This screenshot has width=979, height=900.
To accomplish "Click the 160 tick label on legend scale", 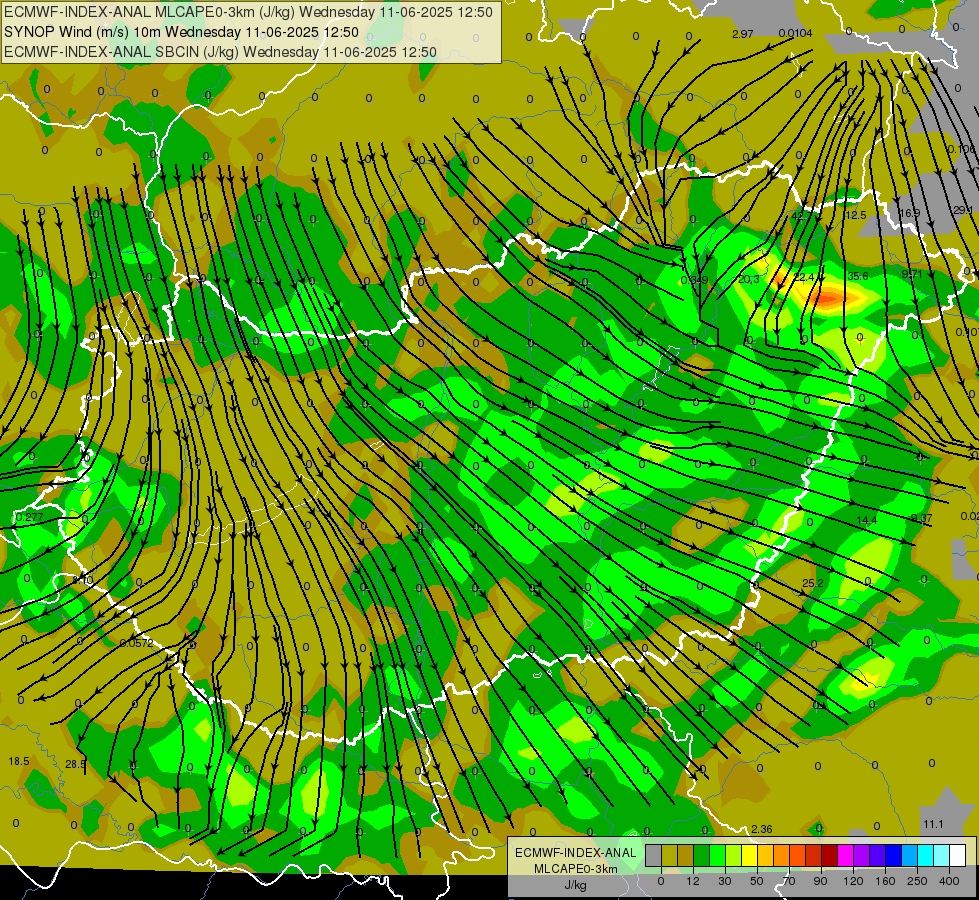I will click(x=885, y=881).
